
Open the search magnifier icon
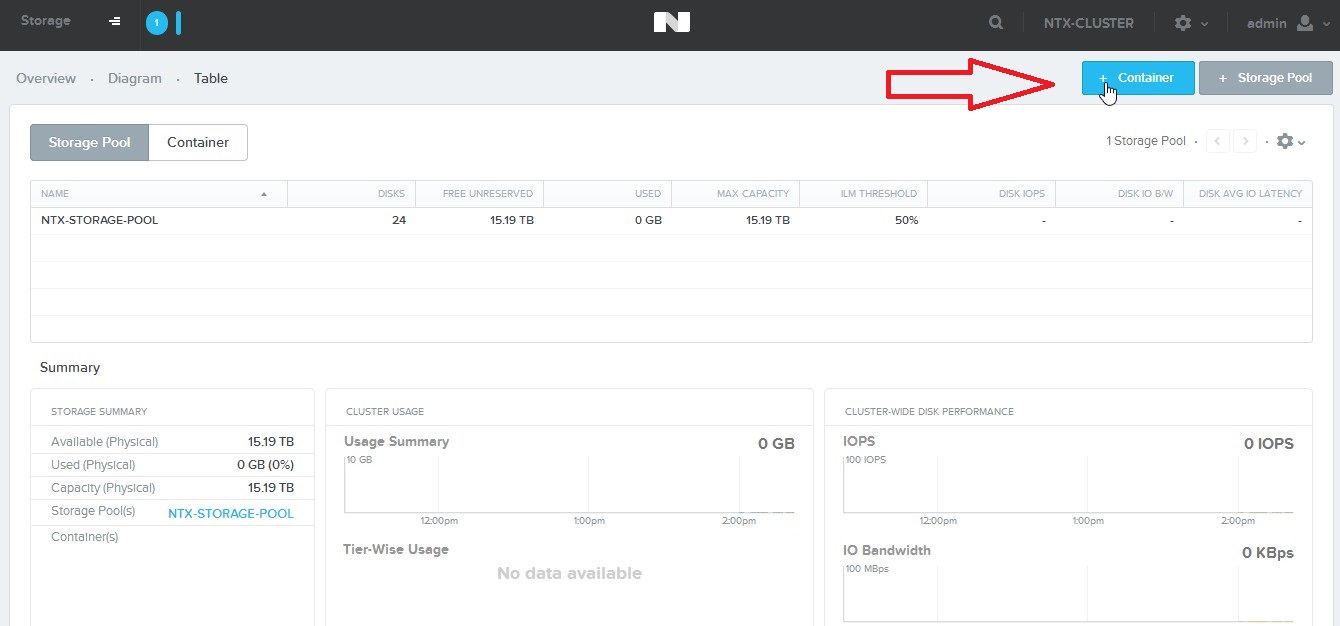(x=996, y=22)
